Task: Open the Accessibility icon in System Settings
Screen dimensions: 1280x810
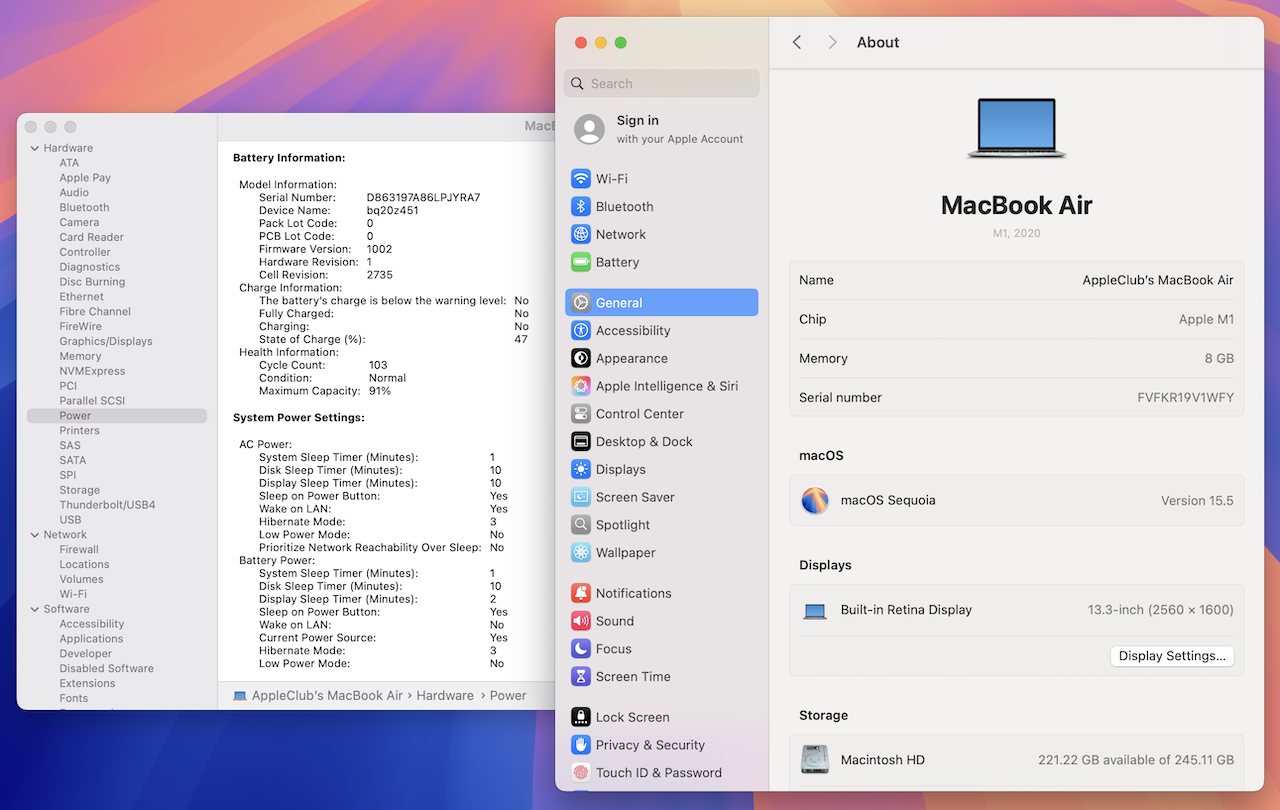Action: (x=581, y=331)
